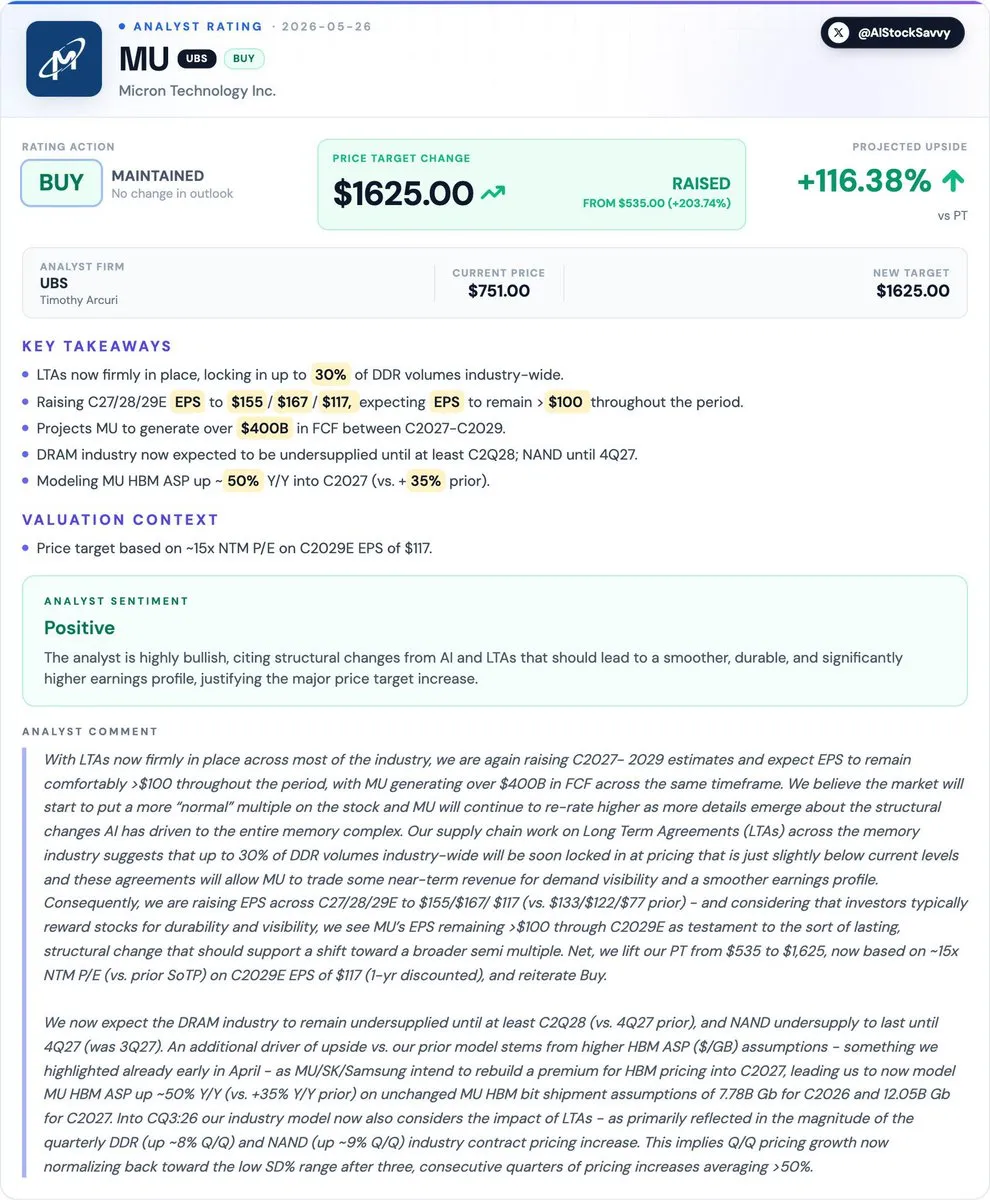990x1200 pixels.
Task: Click the highlighted $155 EPS value
Action: coord(246,402)
